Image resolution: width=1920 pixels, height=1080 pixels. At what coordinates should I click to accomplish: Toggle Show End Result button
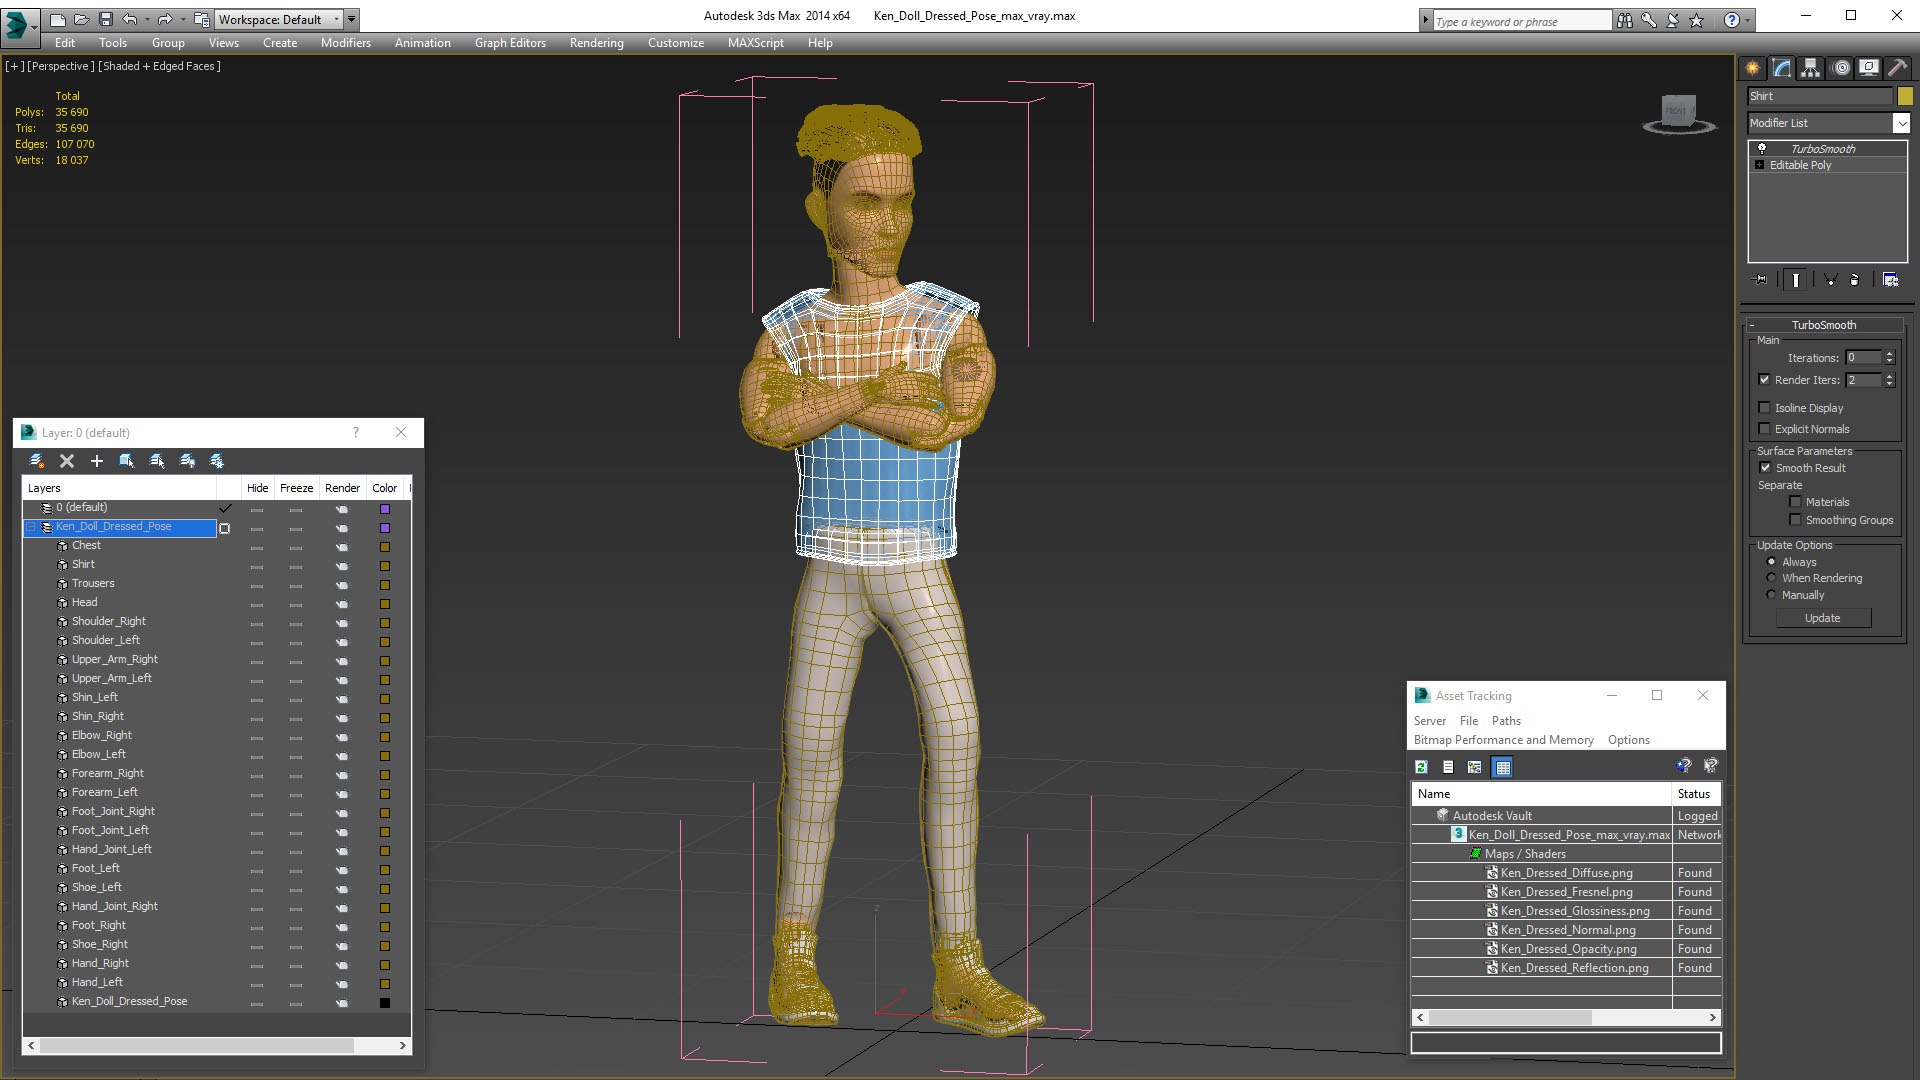coord(1795,280)
